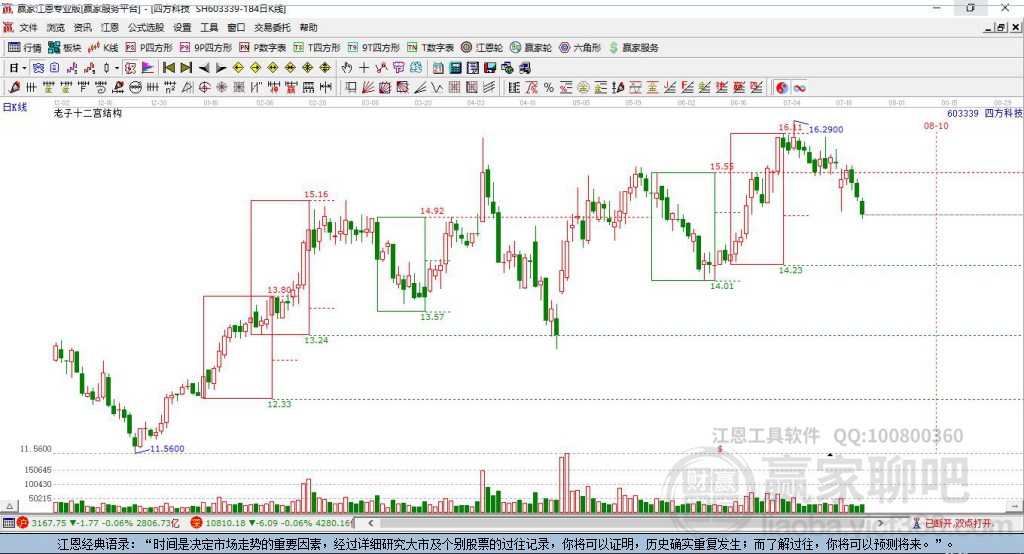The height and width of the screenshot is (554, 1024).
Task: Select the circled 金 golden ratio tool
Action: coord(583,88)
